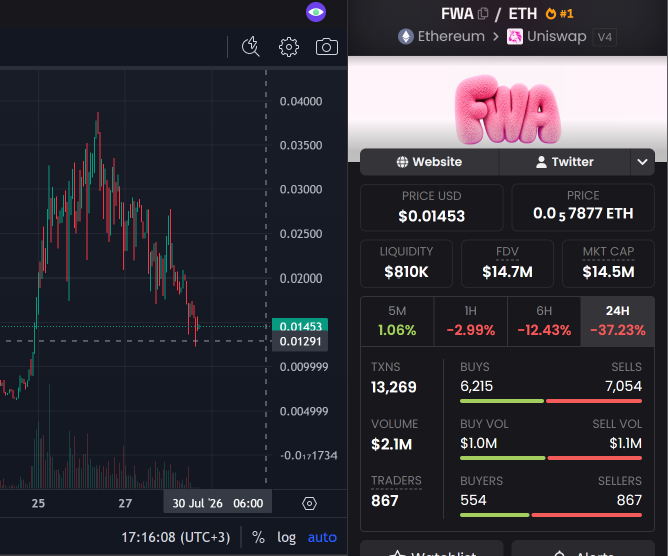Click the BUYS count 6,215
The width and height of the screenshot is (668, 556).
pyautogui.click(x=476, y=386)
